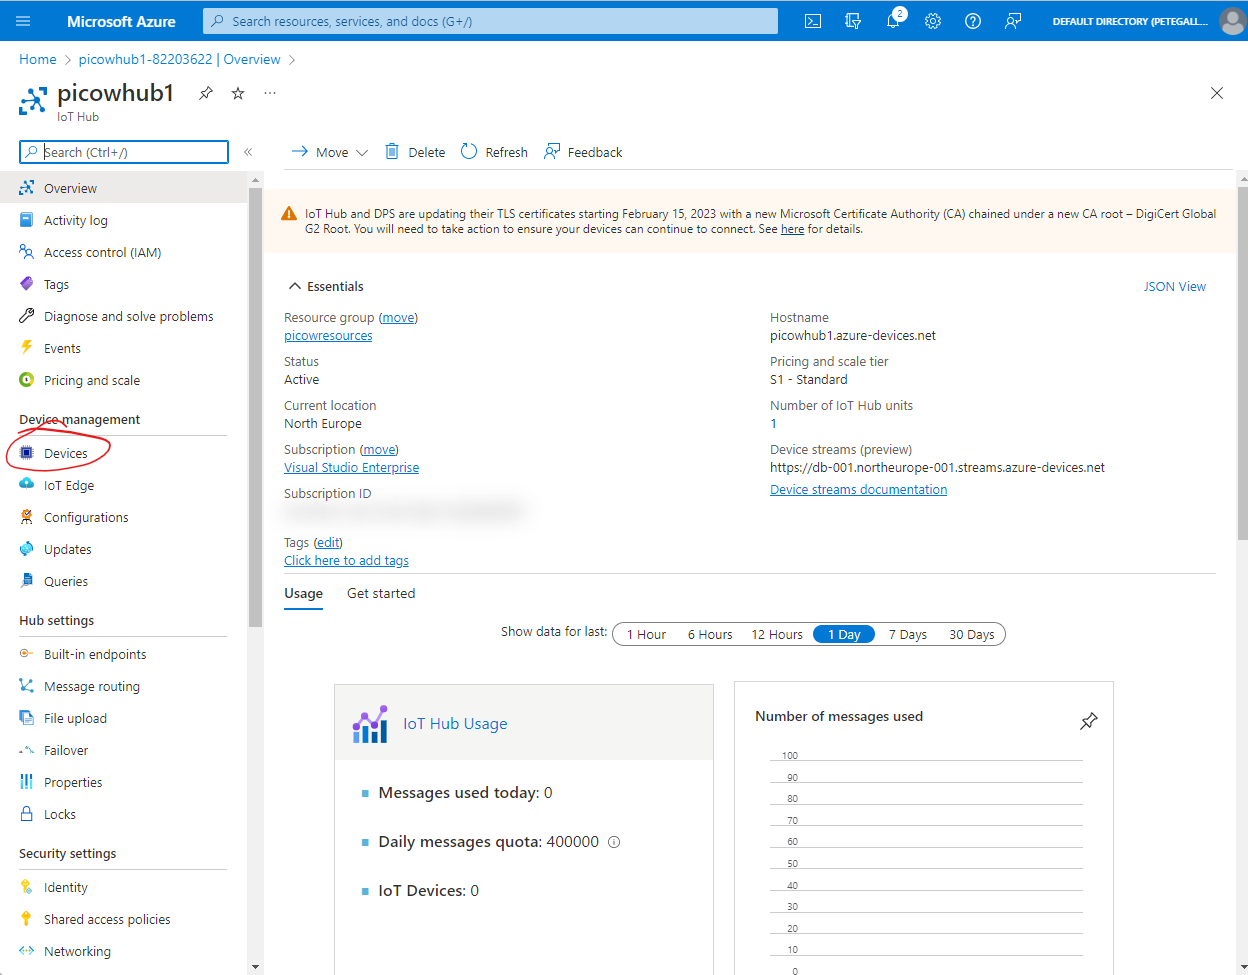The height and width of the screenshot is (975, 1248).
Task: Open the Help question mark icon
Action: 973,21
